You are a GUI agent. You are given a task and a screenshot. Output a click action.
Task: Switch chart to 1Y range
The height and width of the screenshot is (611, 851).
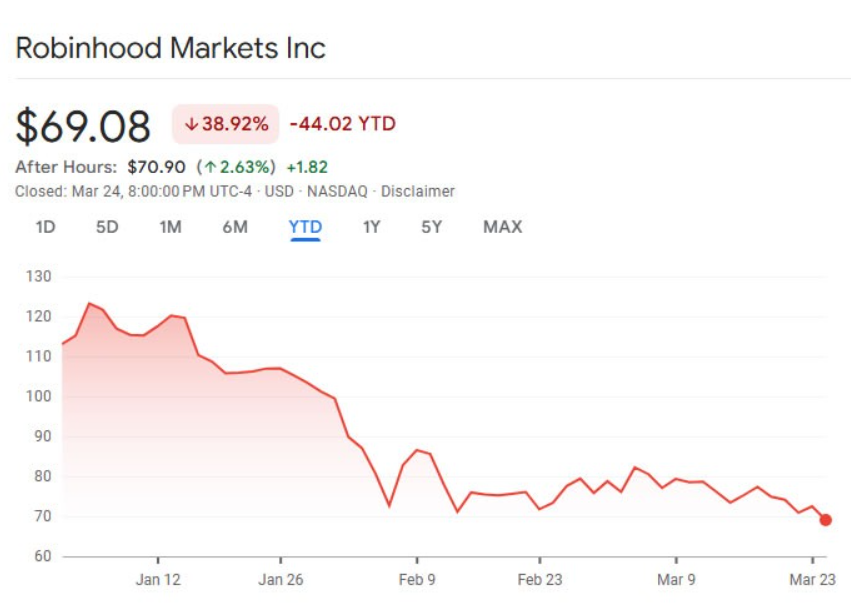371,227
